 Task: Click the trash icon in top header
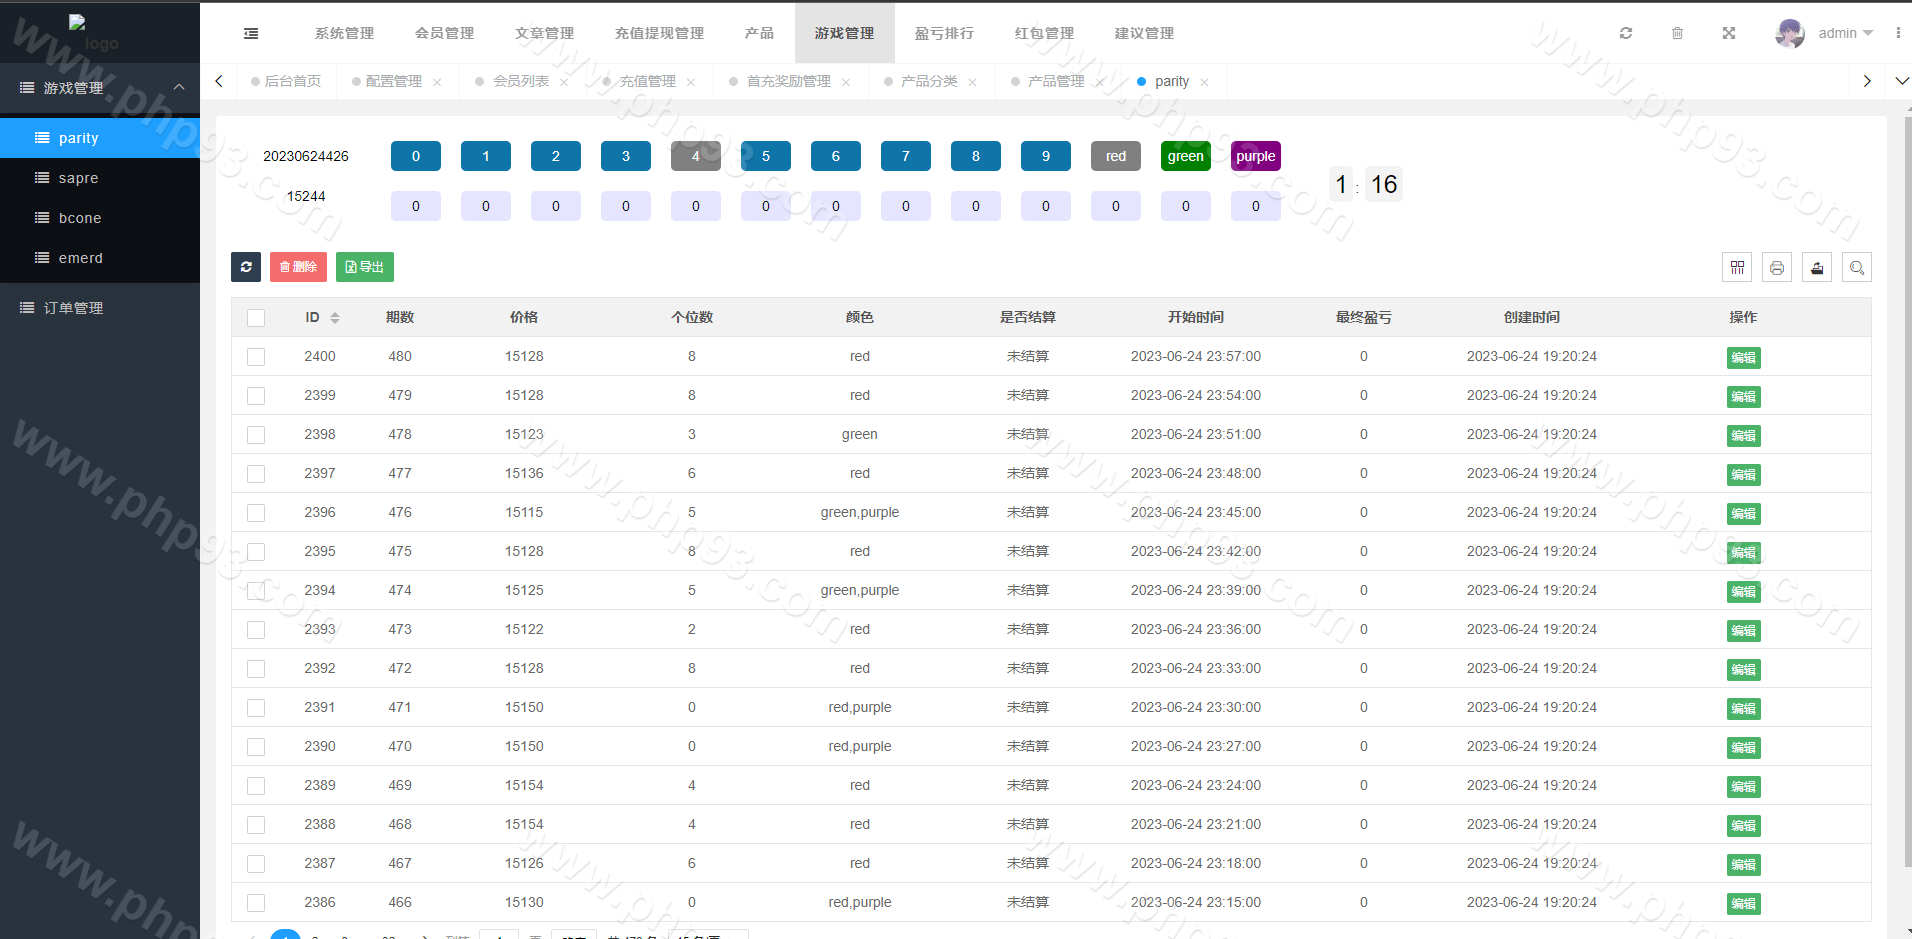pyautogui.click(x=1677, y=33)
